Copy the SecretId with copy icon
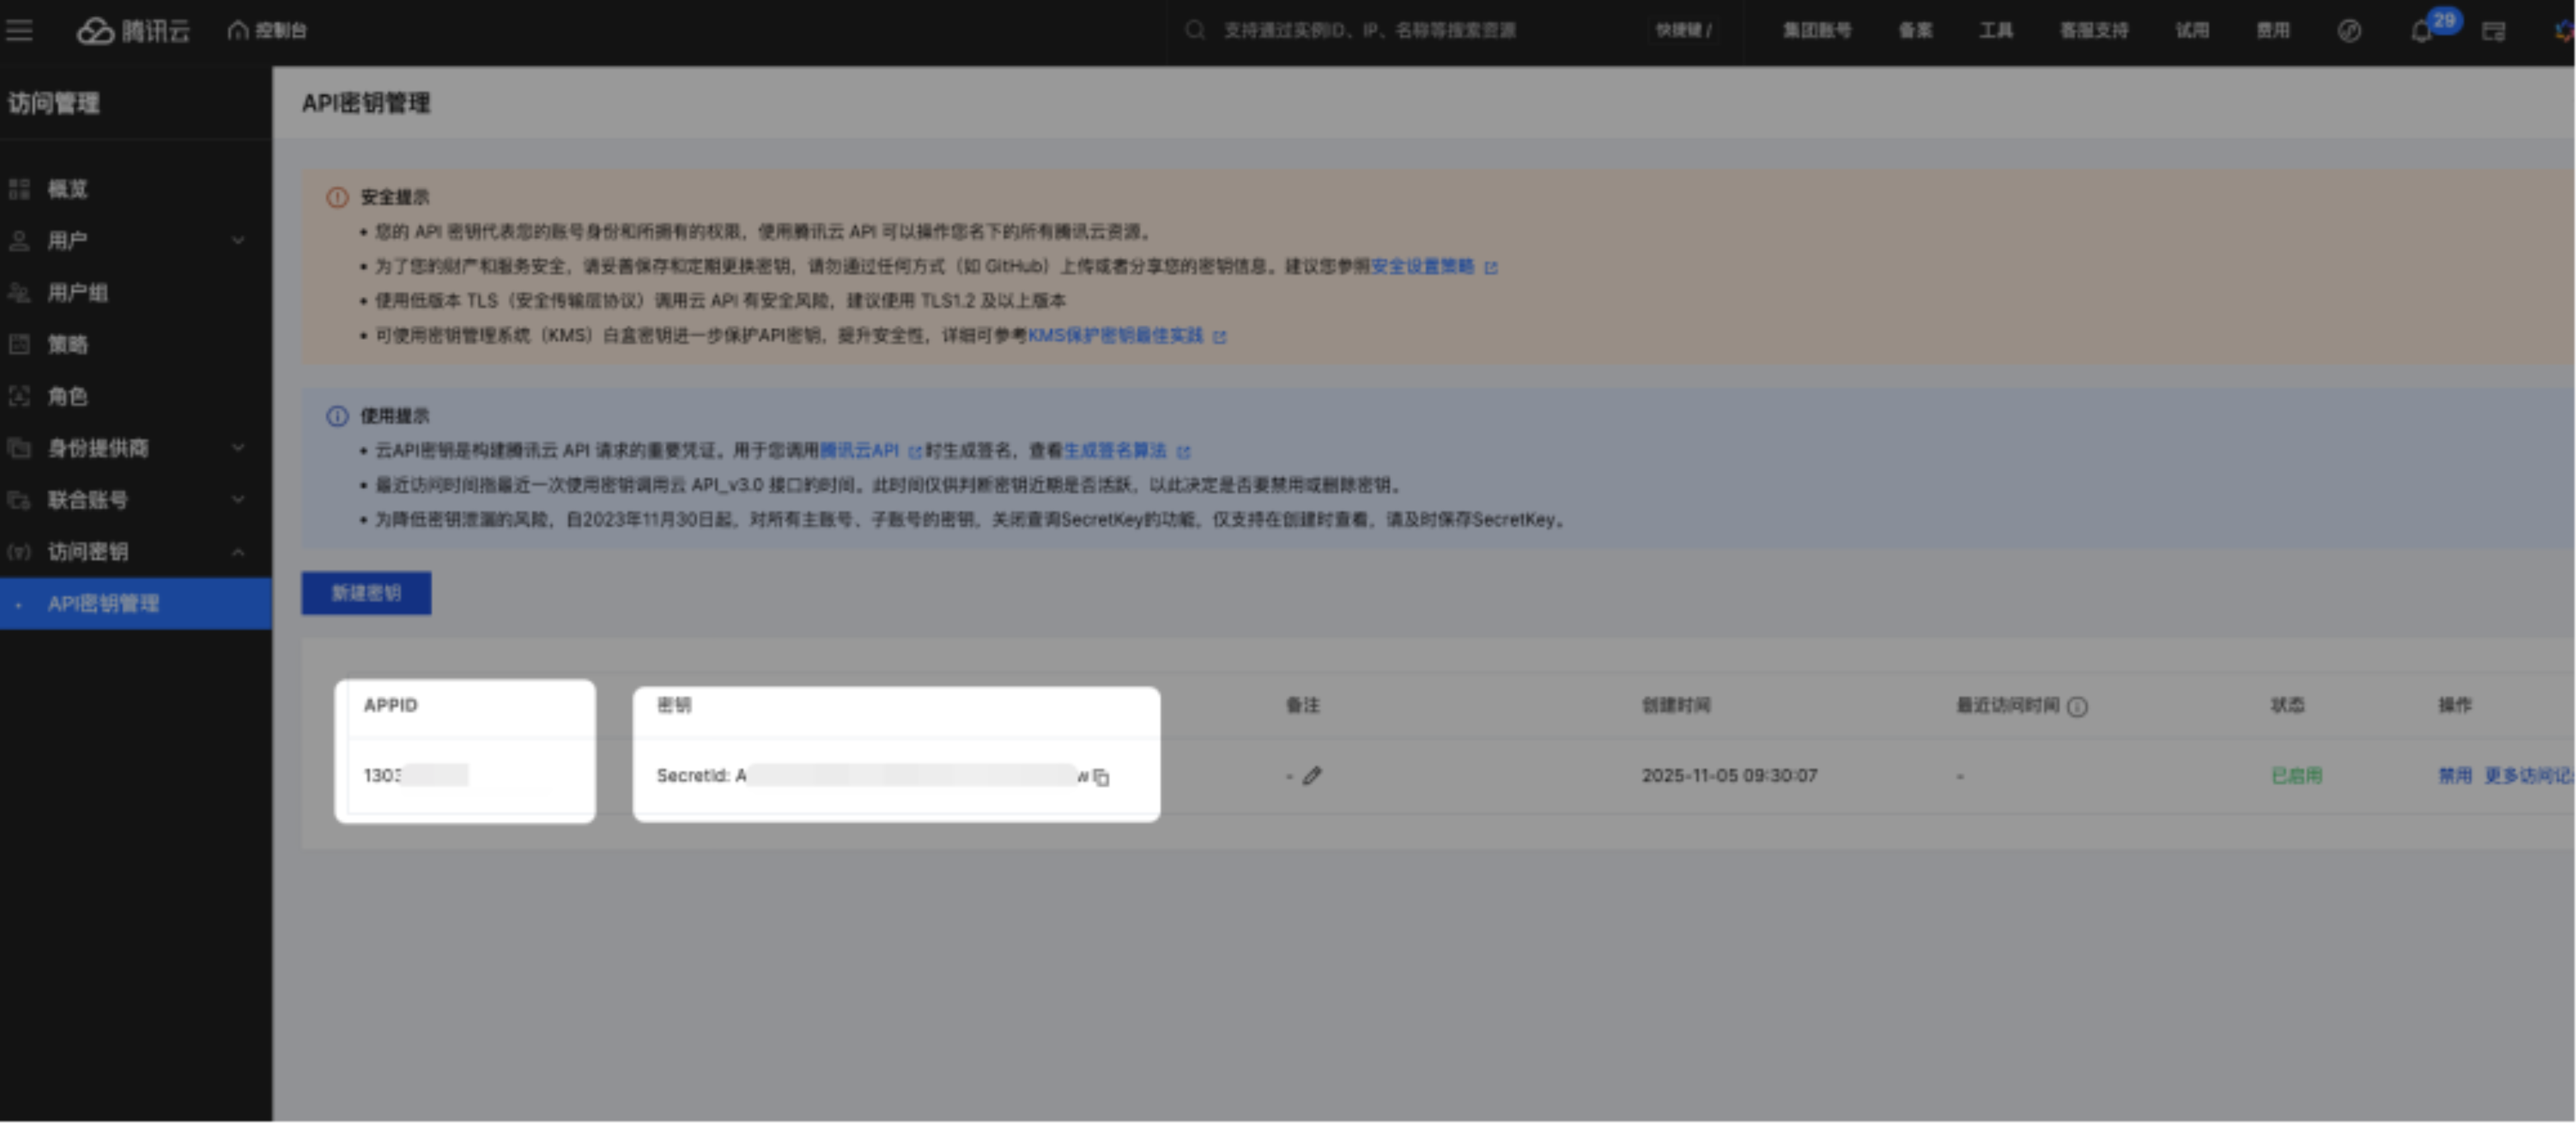This screenshot has width=2576, height=1123. coord(1101,777)
